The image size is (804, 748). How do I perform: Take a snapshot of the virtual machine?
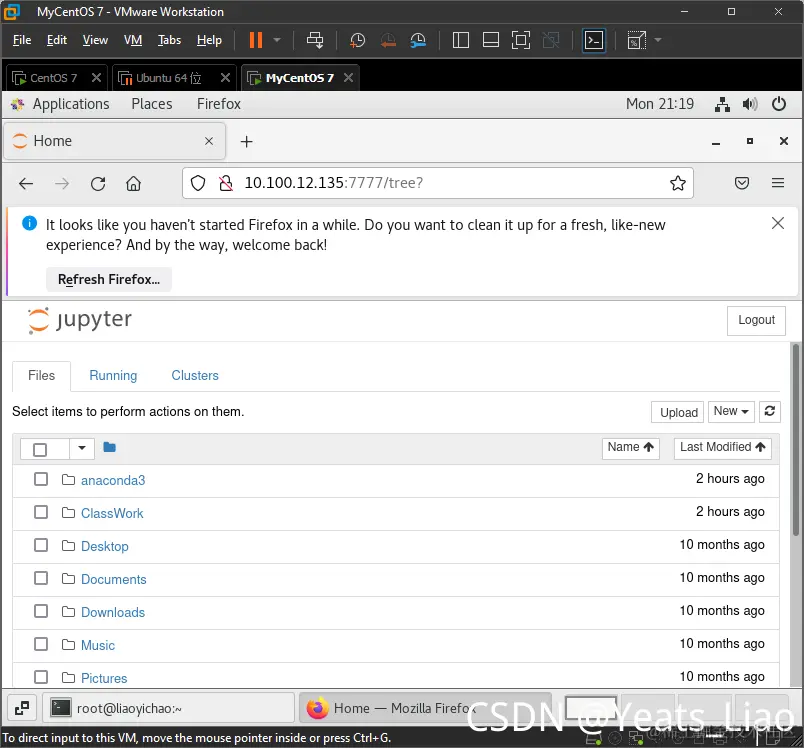click(x=357, y=40)
